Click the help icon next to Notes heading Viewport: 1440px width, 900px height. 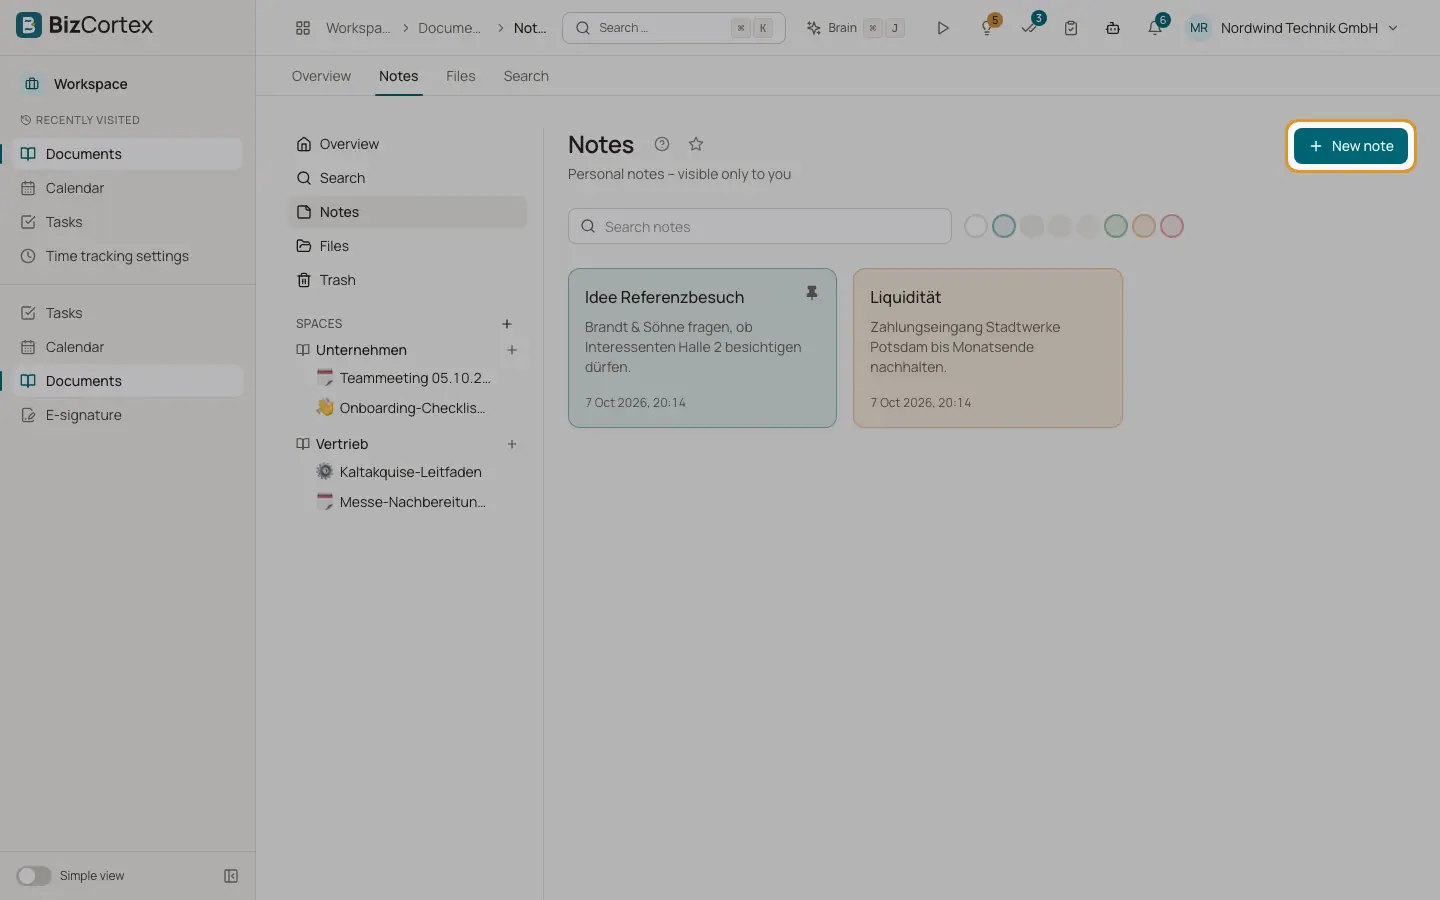point(662,144)
